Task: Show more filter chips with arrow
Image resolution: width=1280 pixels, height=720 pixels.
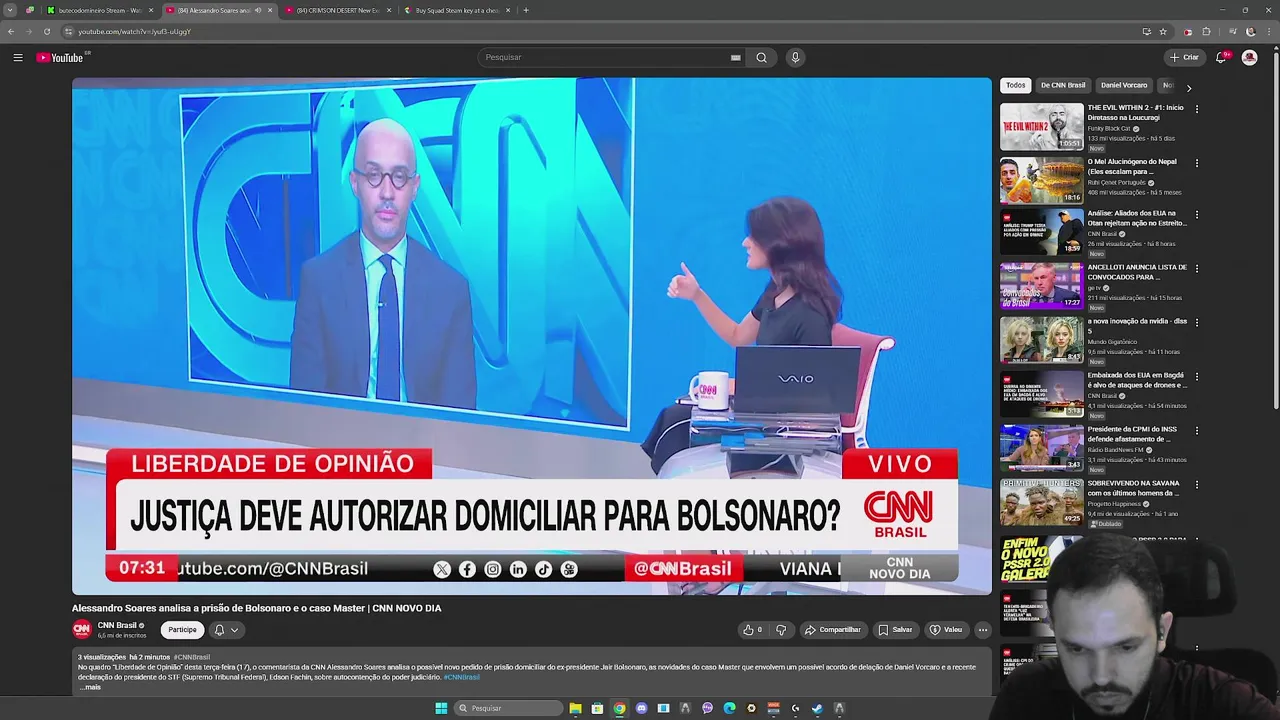Action: (x=1189, y=87)
